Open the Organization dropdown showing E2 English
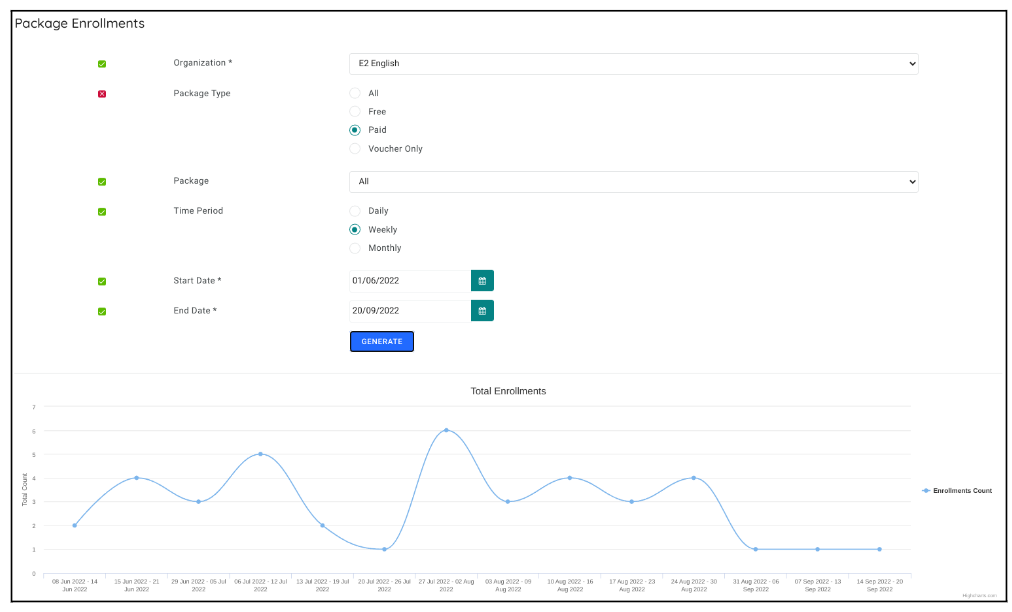Screen dimensions: 1012x612 [x=633, y=63]
